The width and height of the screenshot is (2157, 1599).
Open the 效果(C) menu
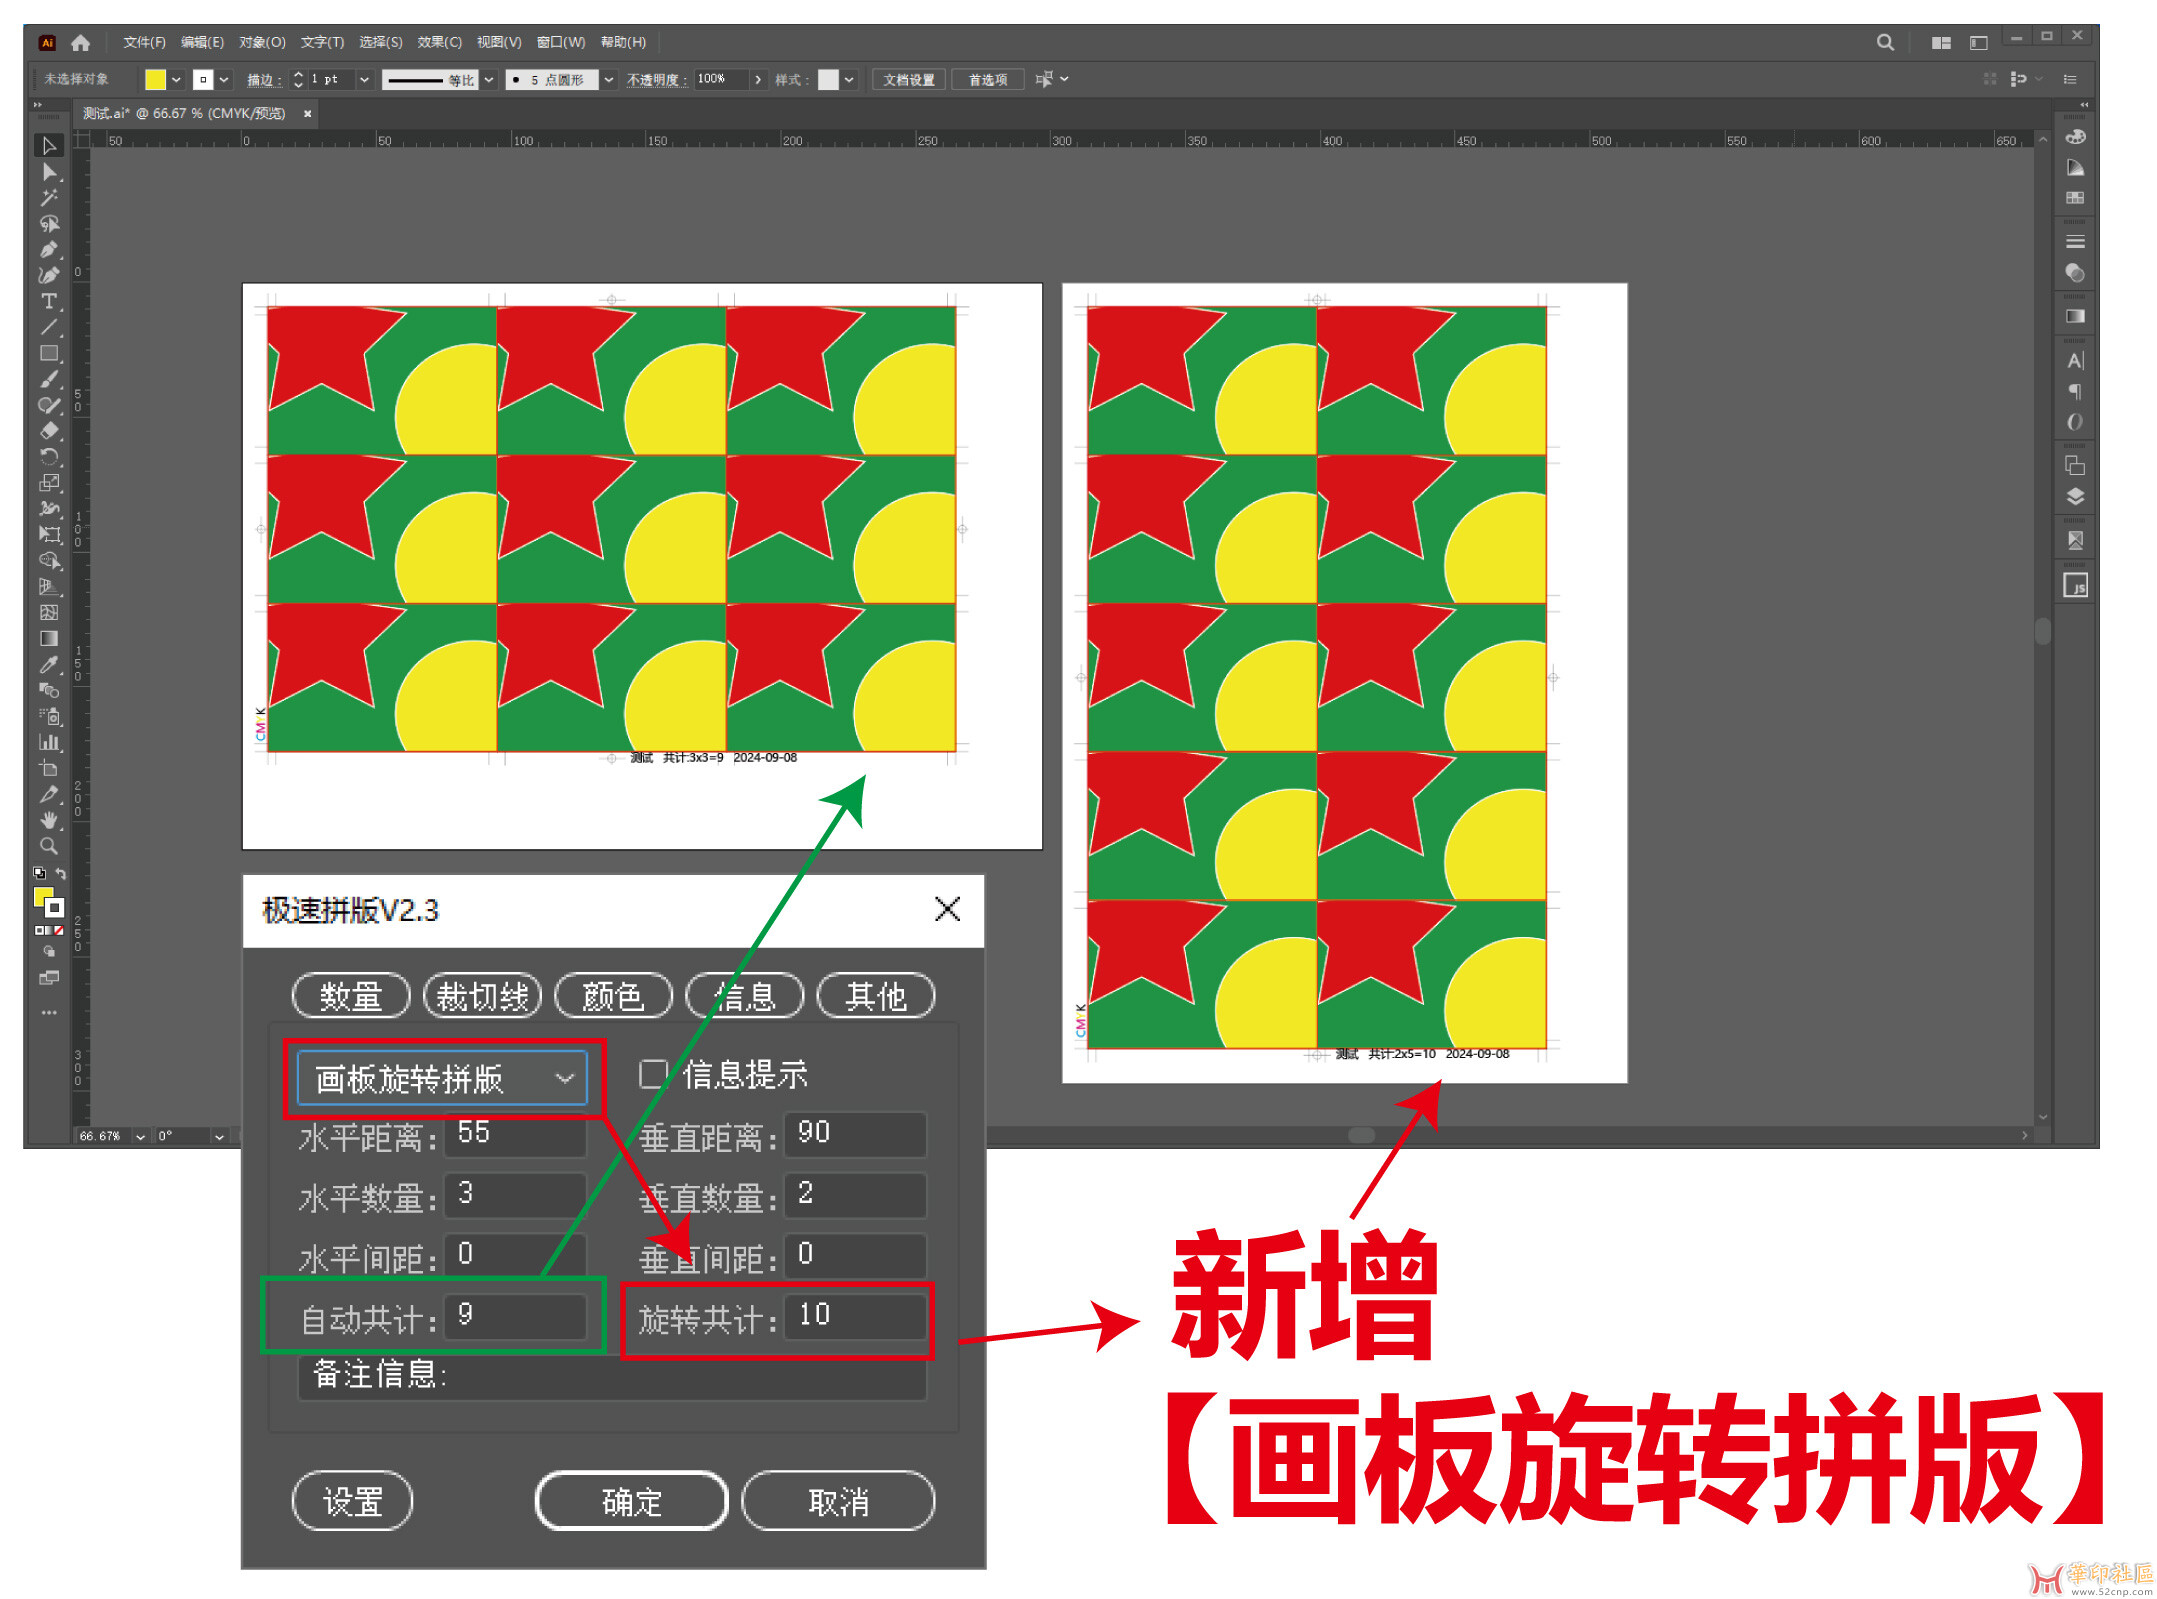point(439,42)
